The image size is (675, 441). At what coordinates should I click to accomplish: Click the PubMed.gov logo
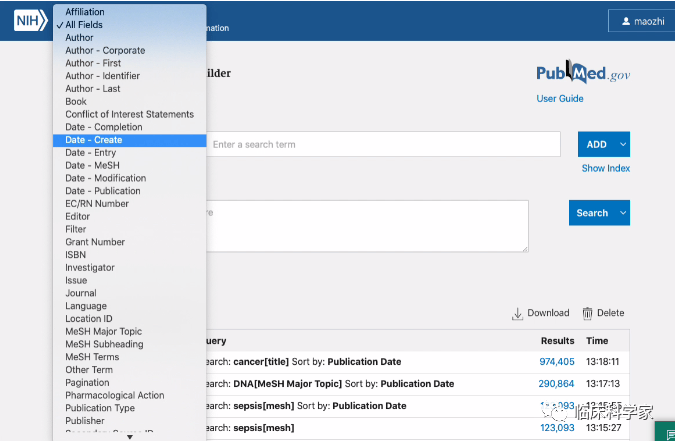pyautogui.click(x=583, y=73)
